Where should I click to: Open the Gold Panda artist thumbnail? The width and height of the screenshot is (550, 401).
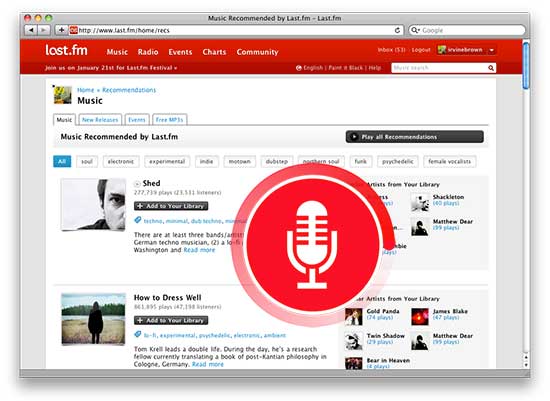pyautogui.click(x=354, y=317)
